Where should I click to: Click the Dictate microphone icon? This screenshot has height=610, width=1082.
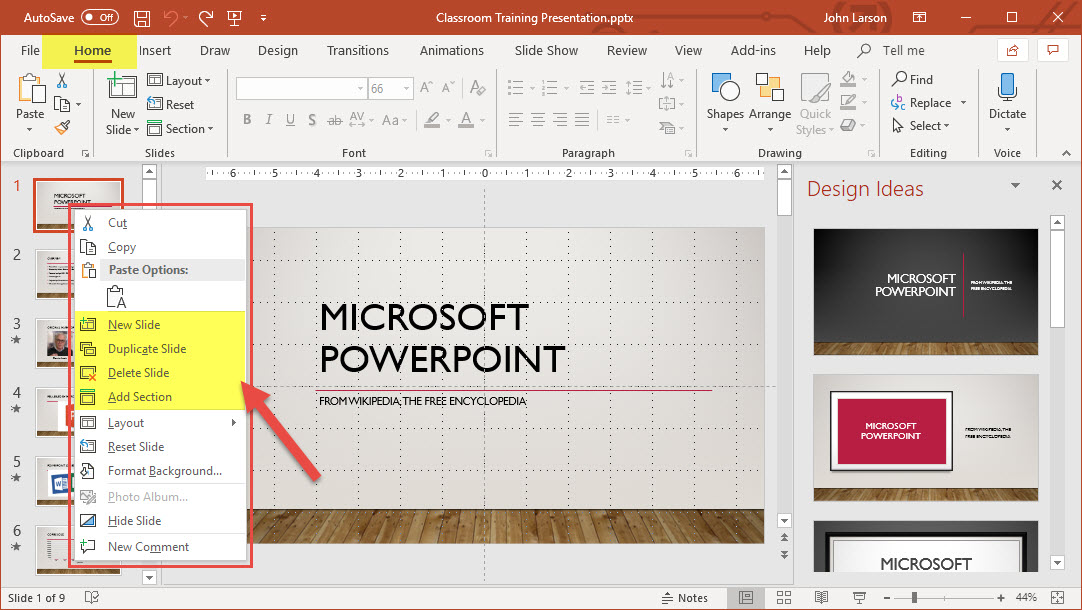1007,88
